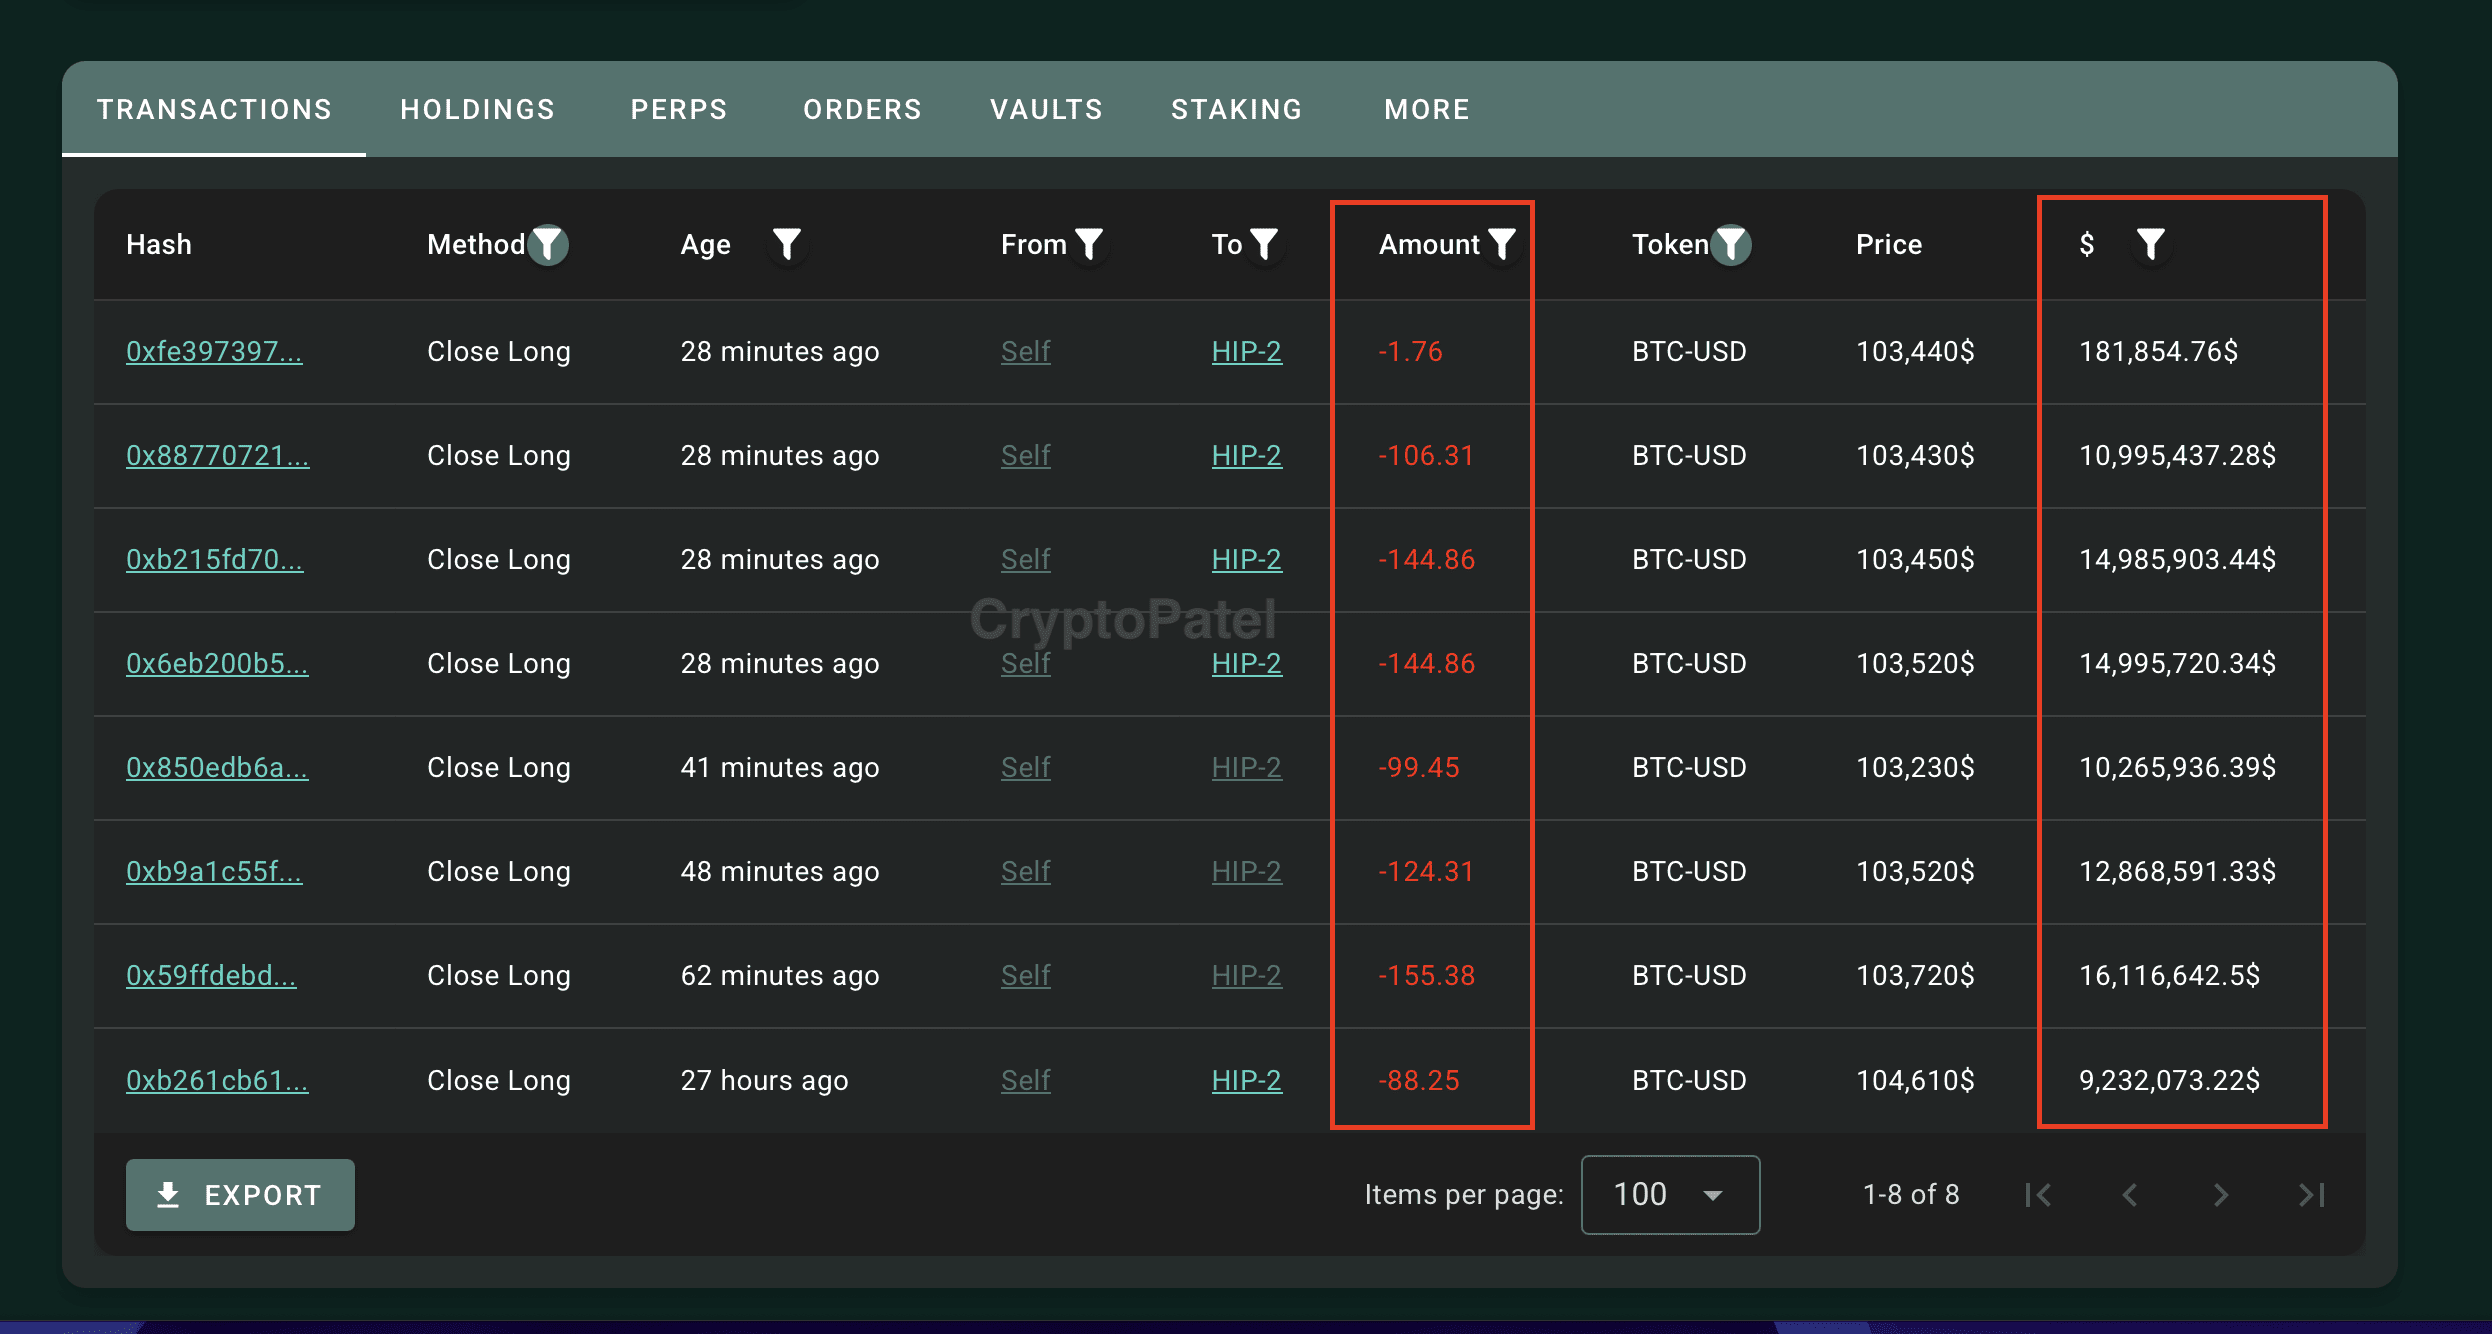Select the Staking tab
The image size is (2492, 1334).
coord(1237,109)
